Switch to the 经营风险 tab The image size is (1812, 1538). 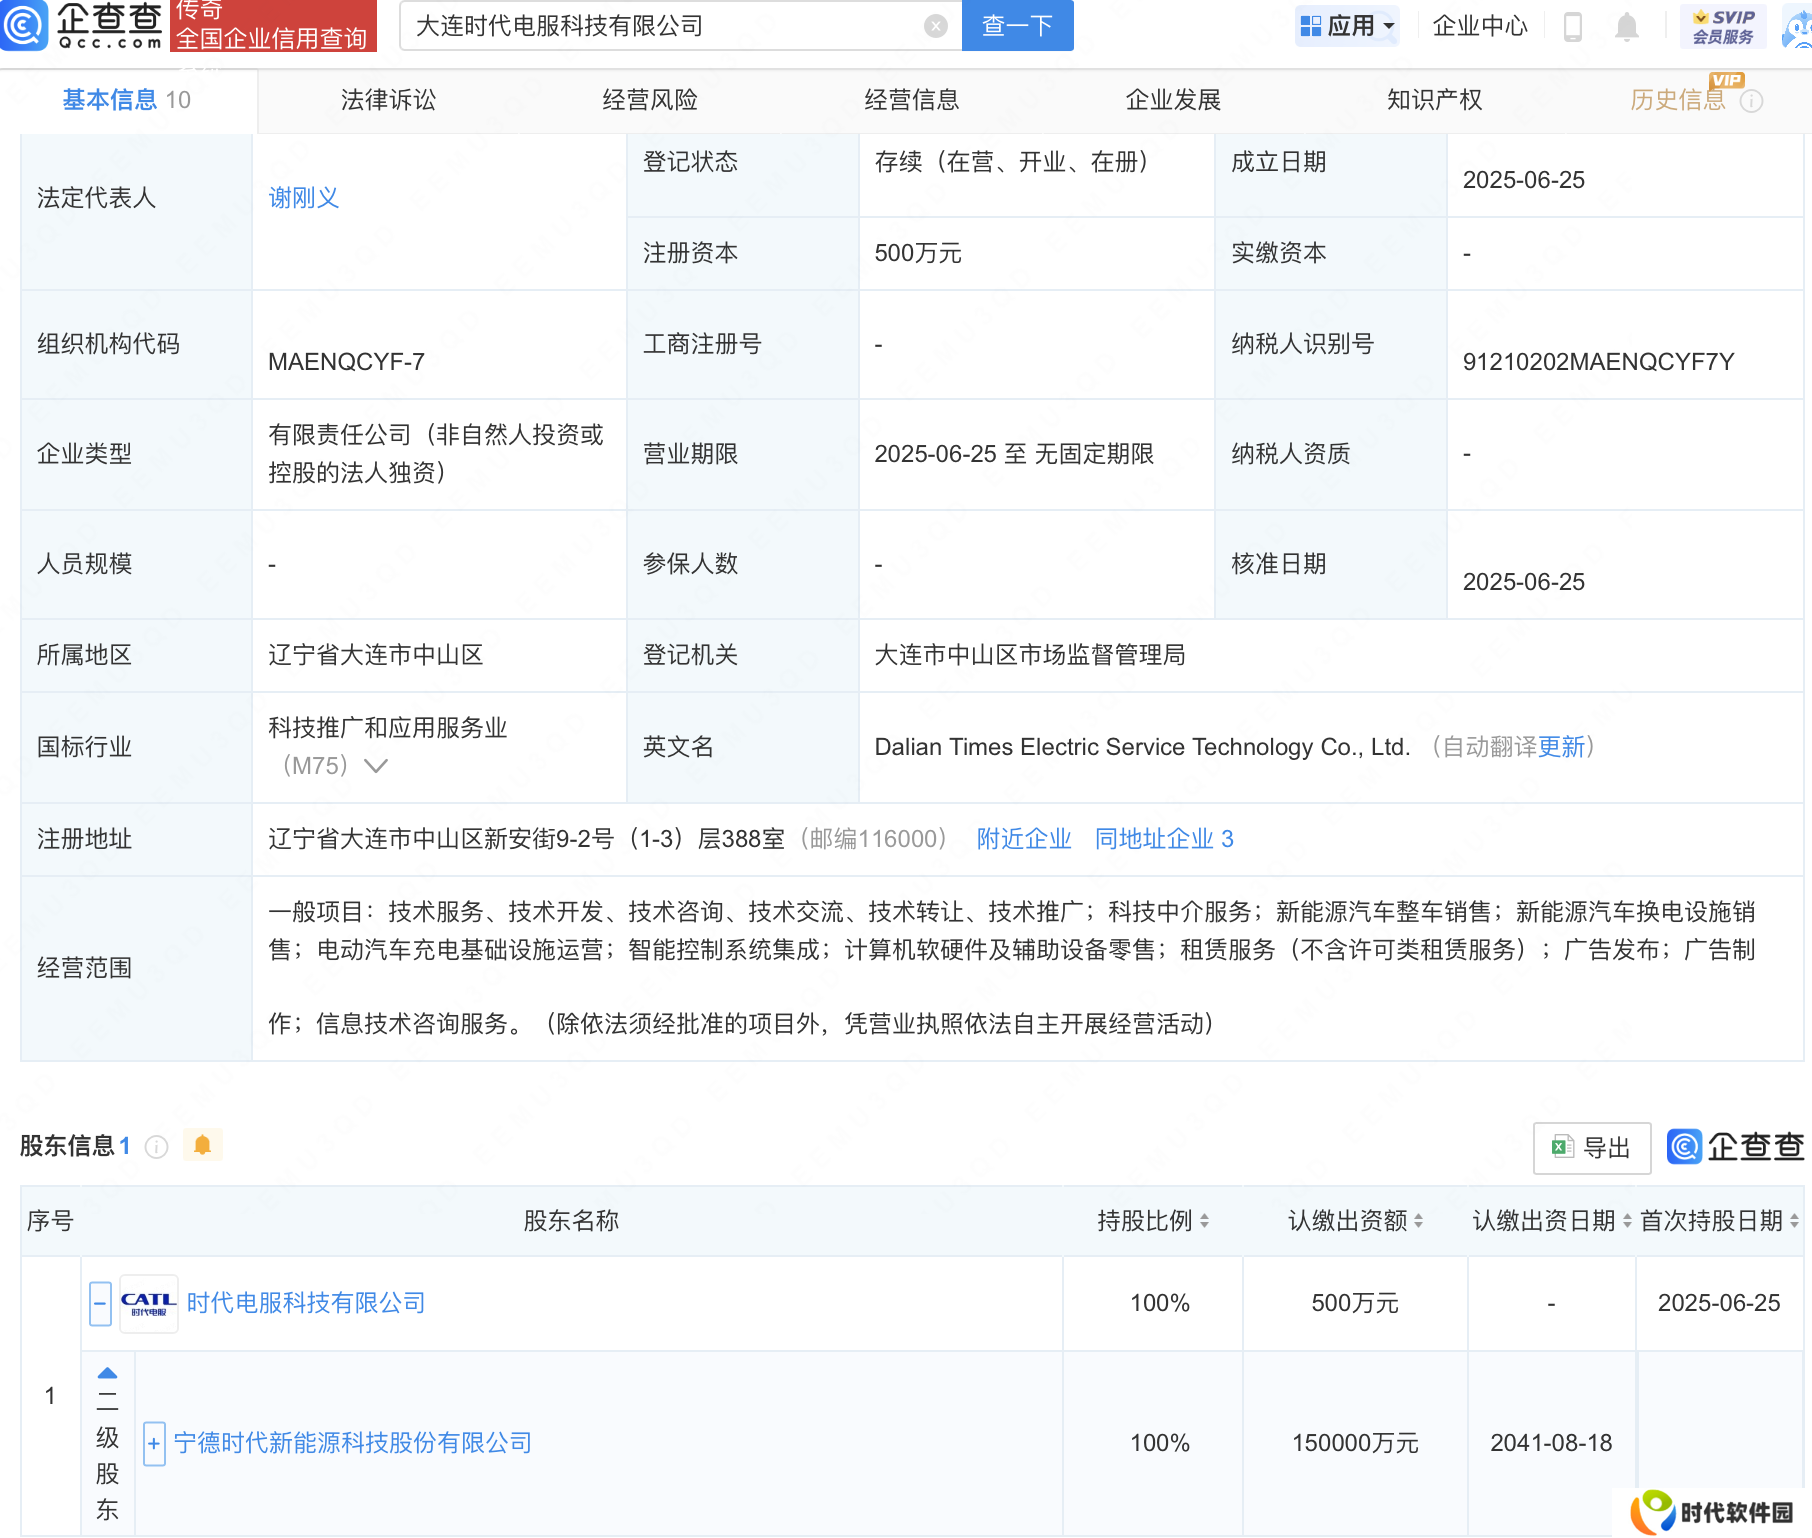[x=650, y=100]
